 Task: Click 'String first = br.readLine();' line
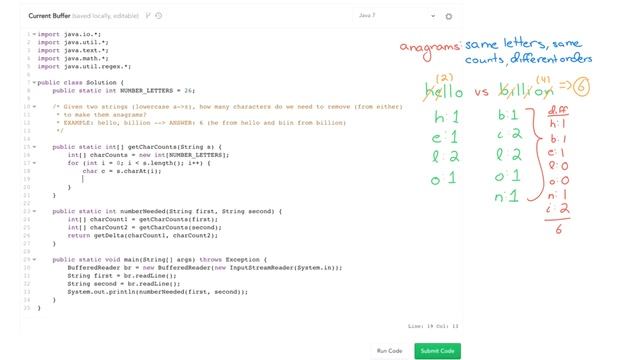(122, 276)
